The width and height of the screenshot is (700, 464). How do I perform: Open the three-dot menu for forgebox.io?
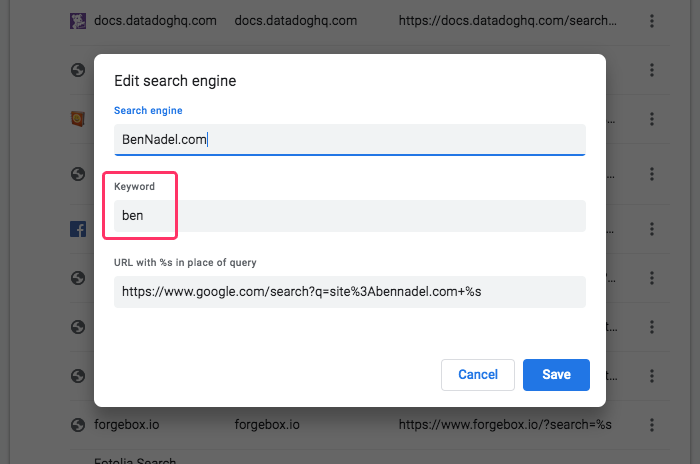[652, 424]
